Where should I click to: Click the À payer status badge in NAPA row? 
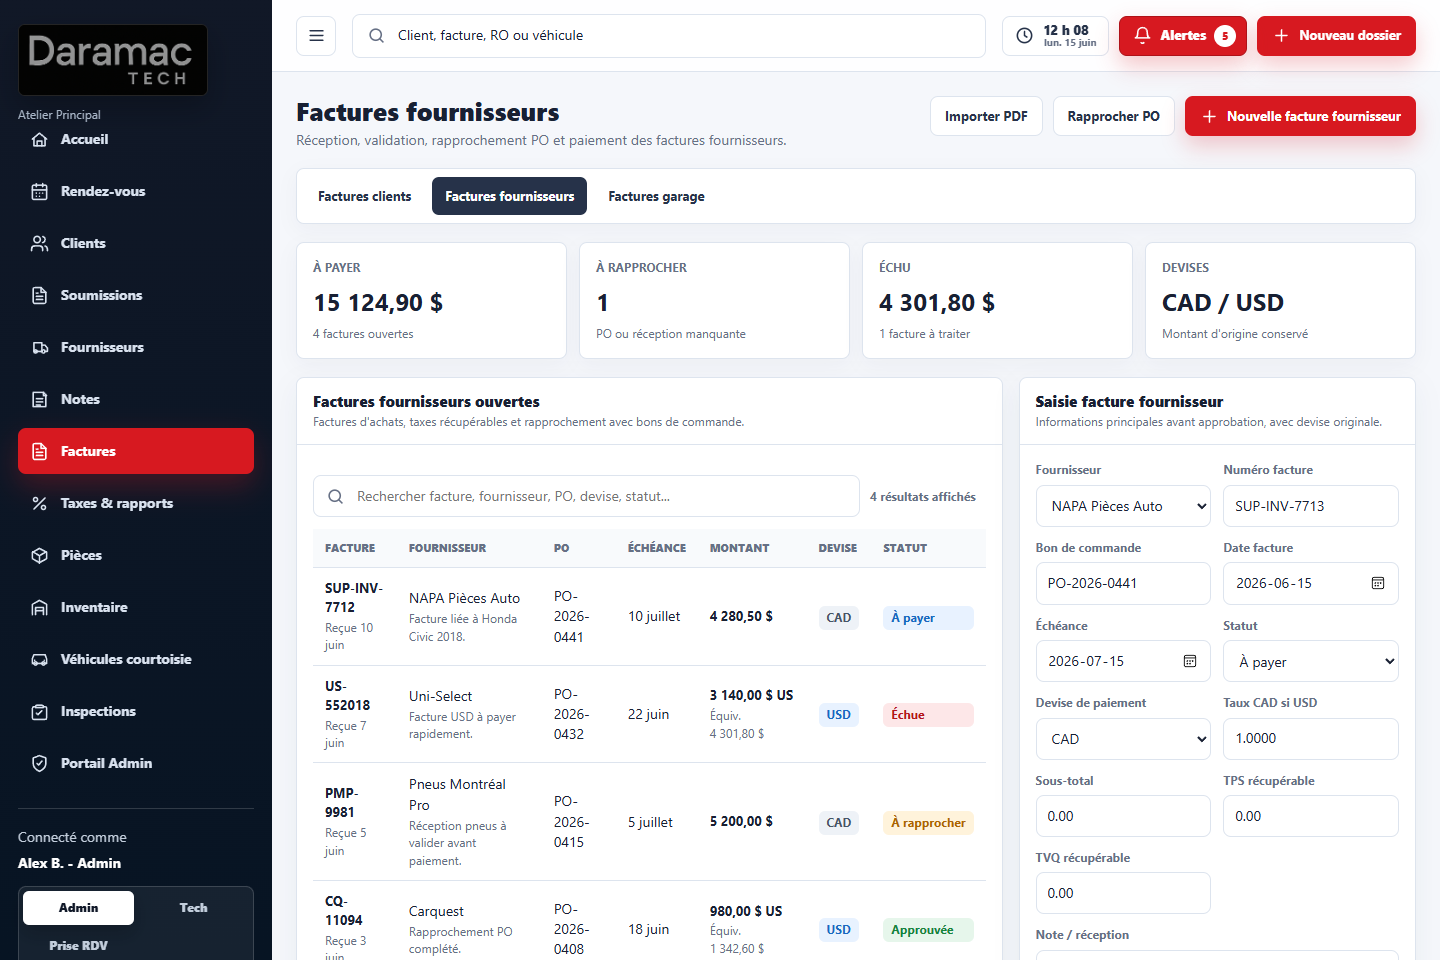tap(928, 617)
